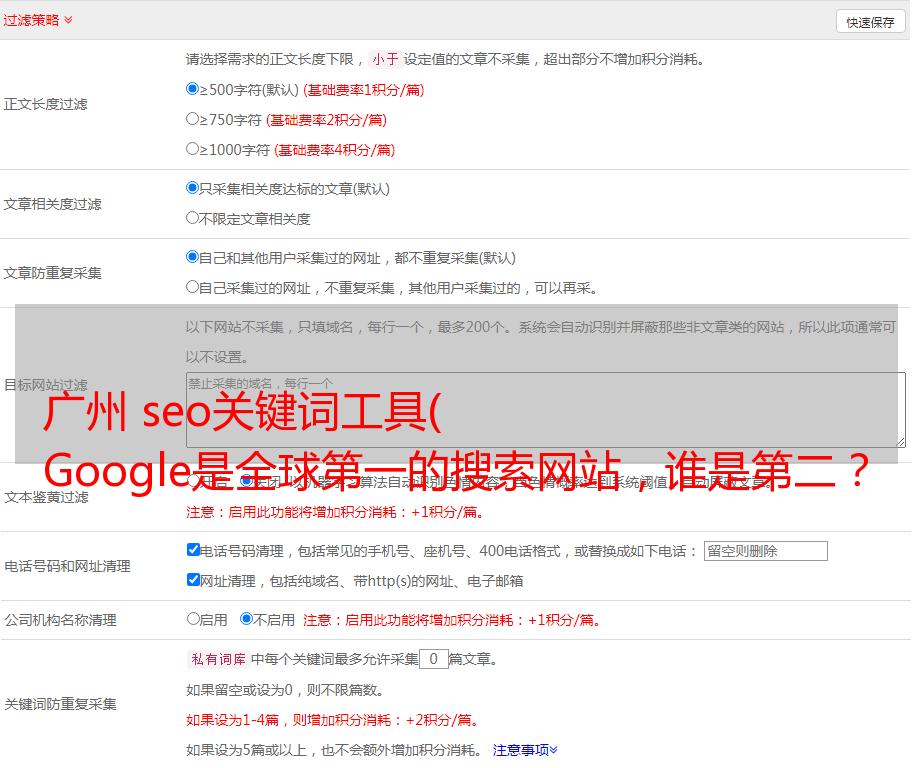912x768 pixels.
Task: Choose 自己采集过的网址 不重复采集 option
Action: [192, 286]
